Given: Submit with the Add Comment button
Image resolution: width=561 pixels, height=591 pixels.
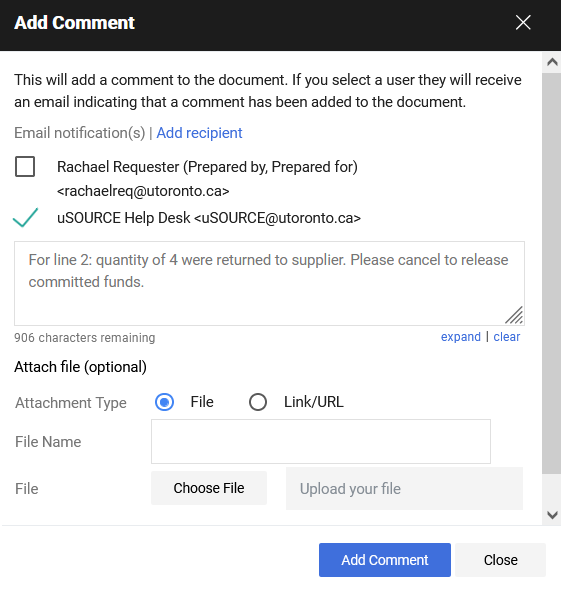Looking at the screenshot, I should pyautogui.click(x=385, y=560).
